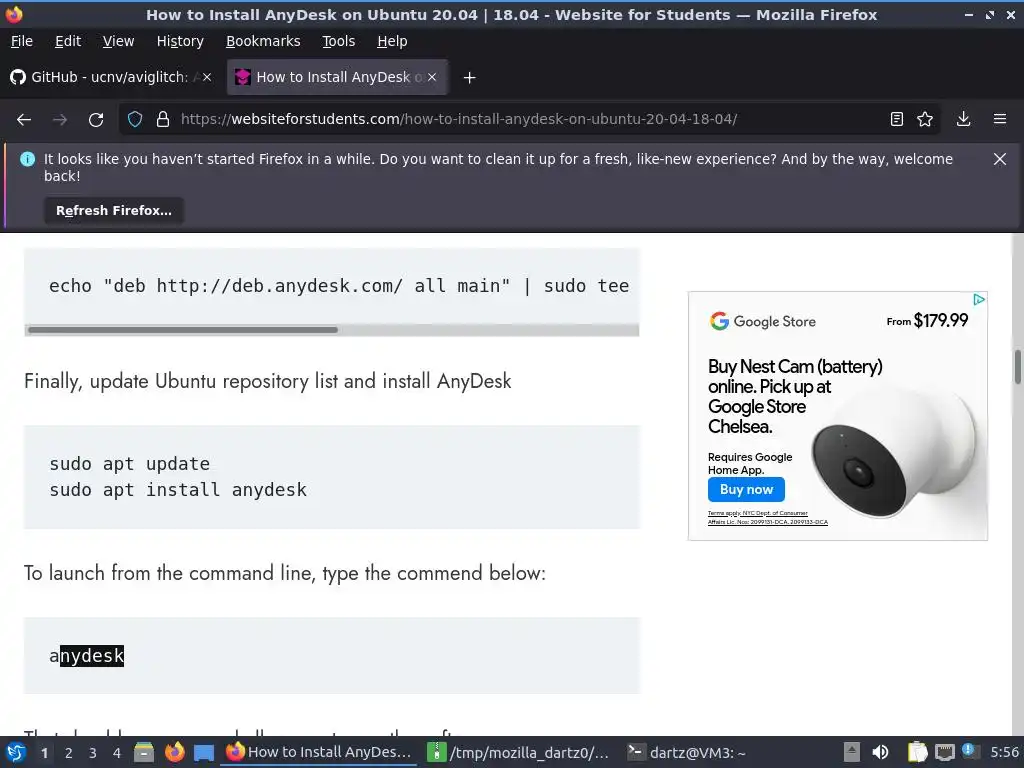Click the echo deb.anydesk.com command line
Image resolution: width=1024 pixels, height=768 pixels.
click(339, 286)
